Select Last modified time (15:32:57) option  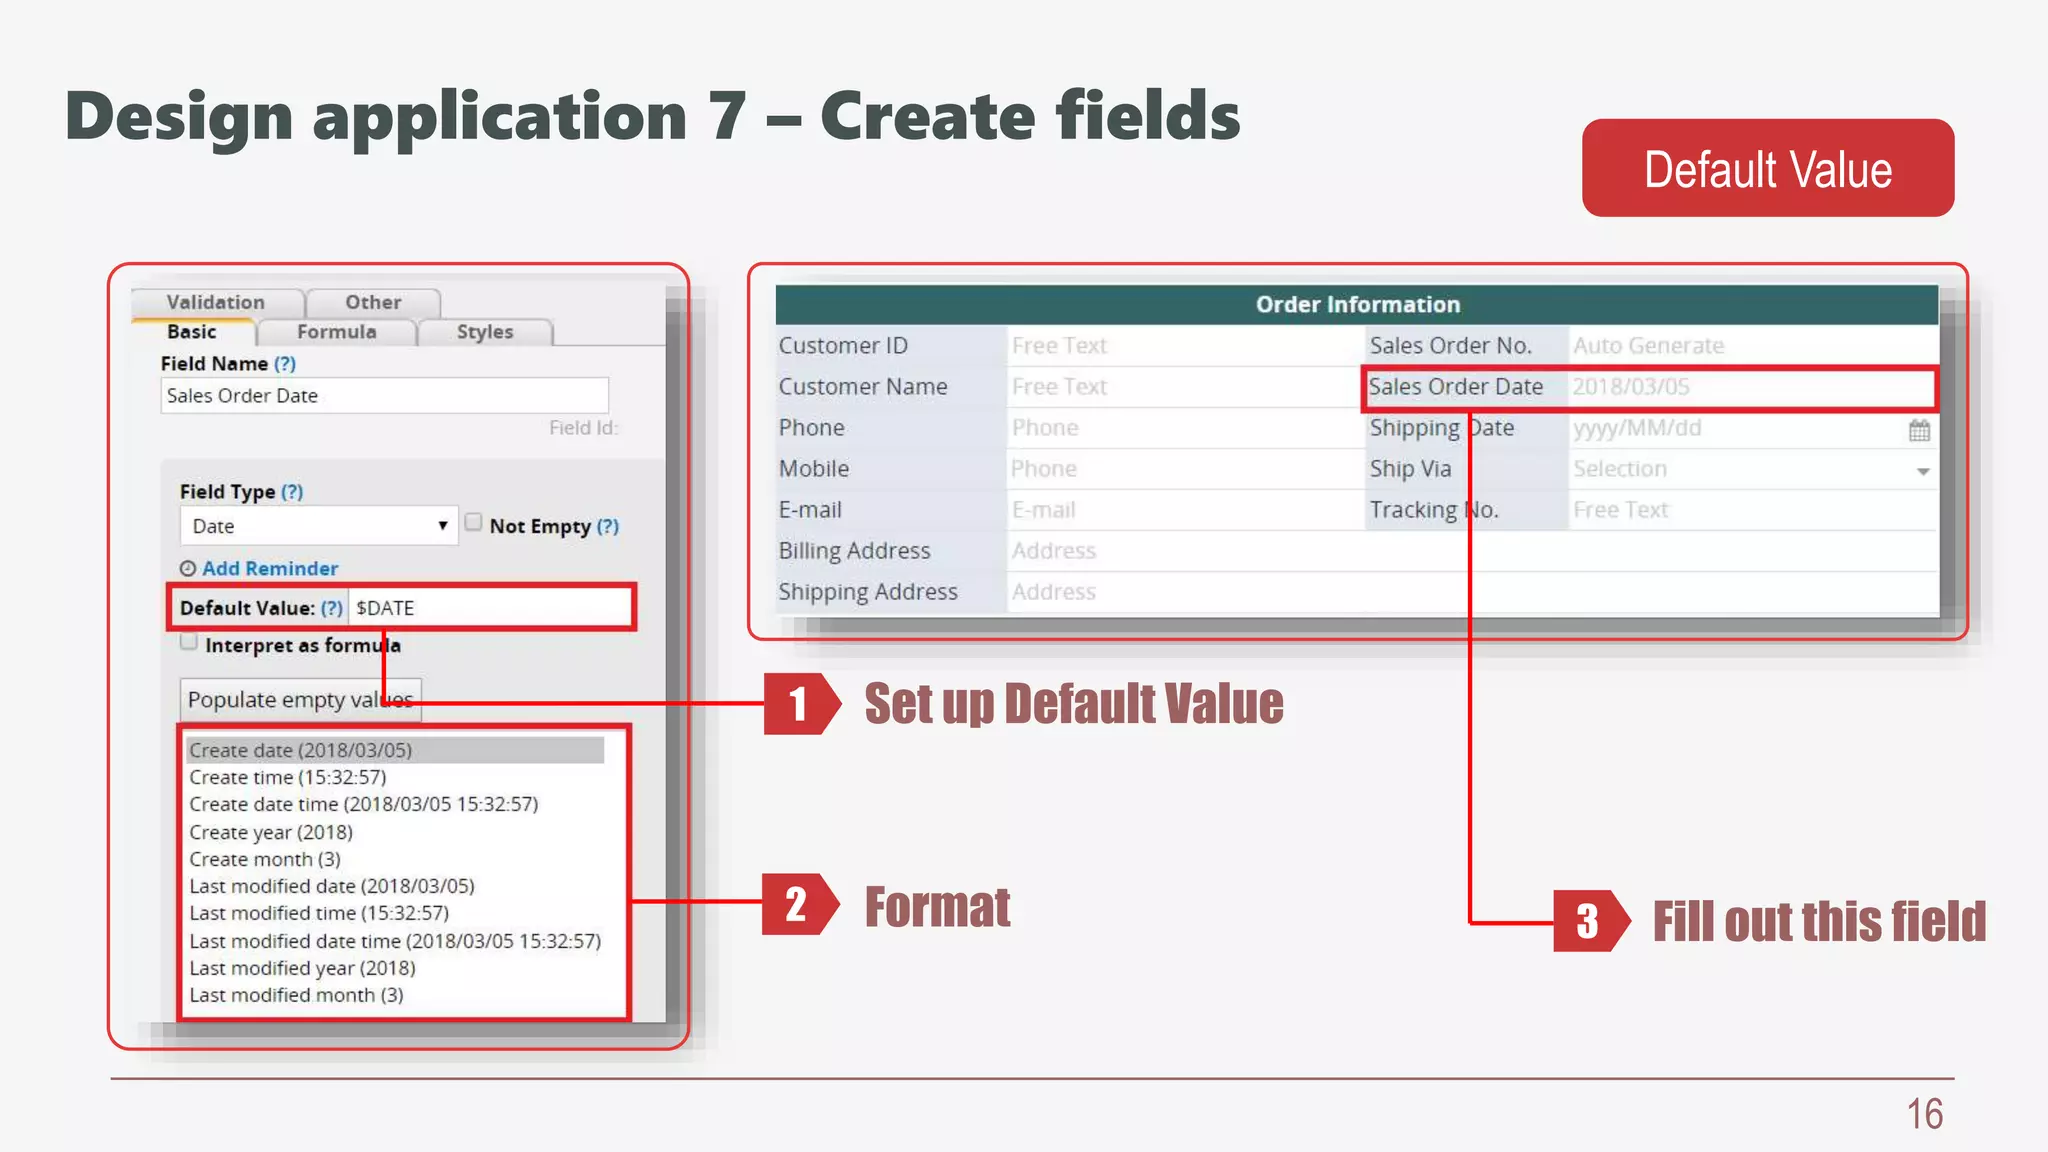pos(395,913)
